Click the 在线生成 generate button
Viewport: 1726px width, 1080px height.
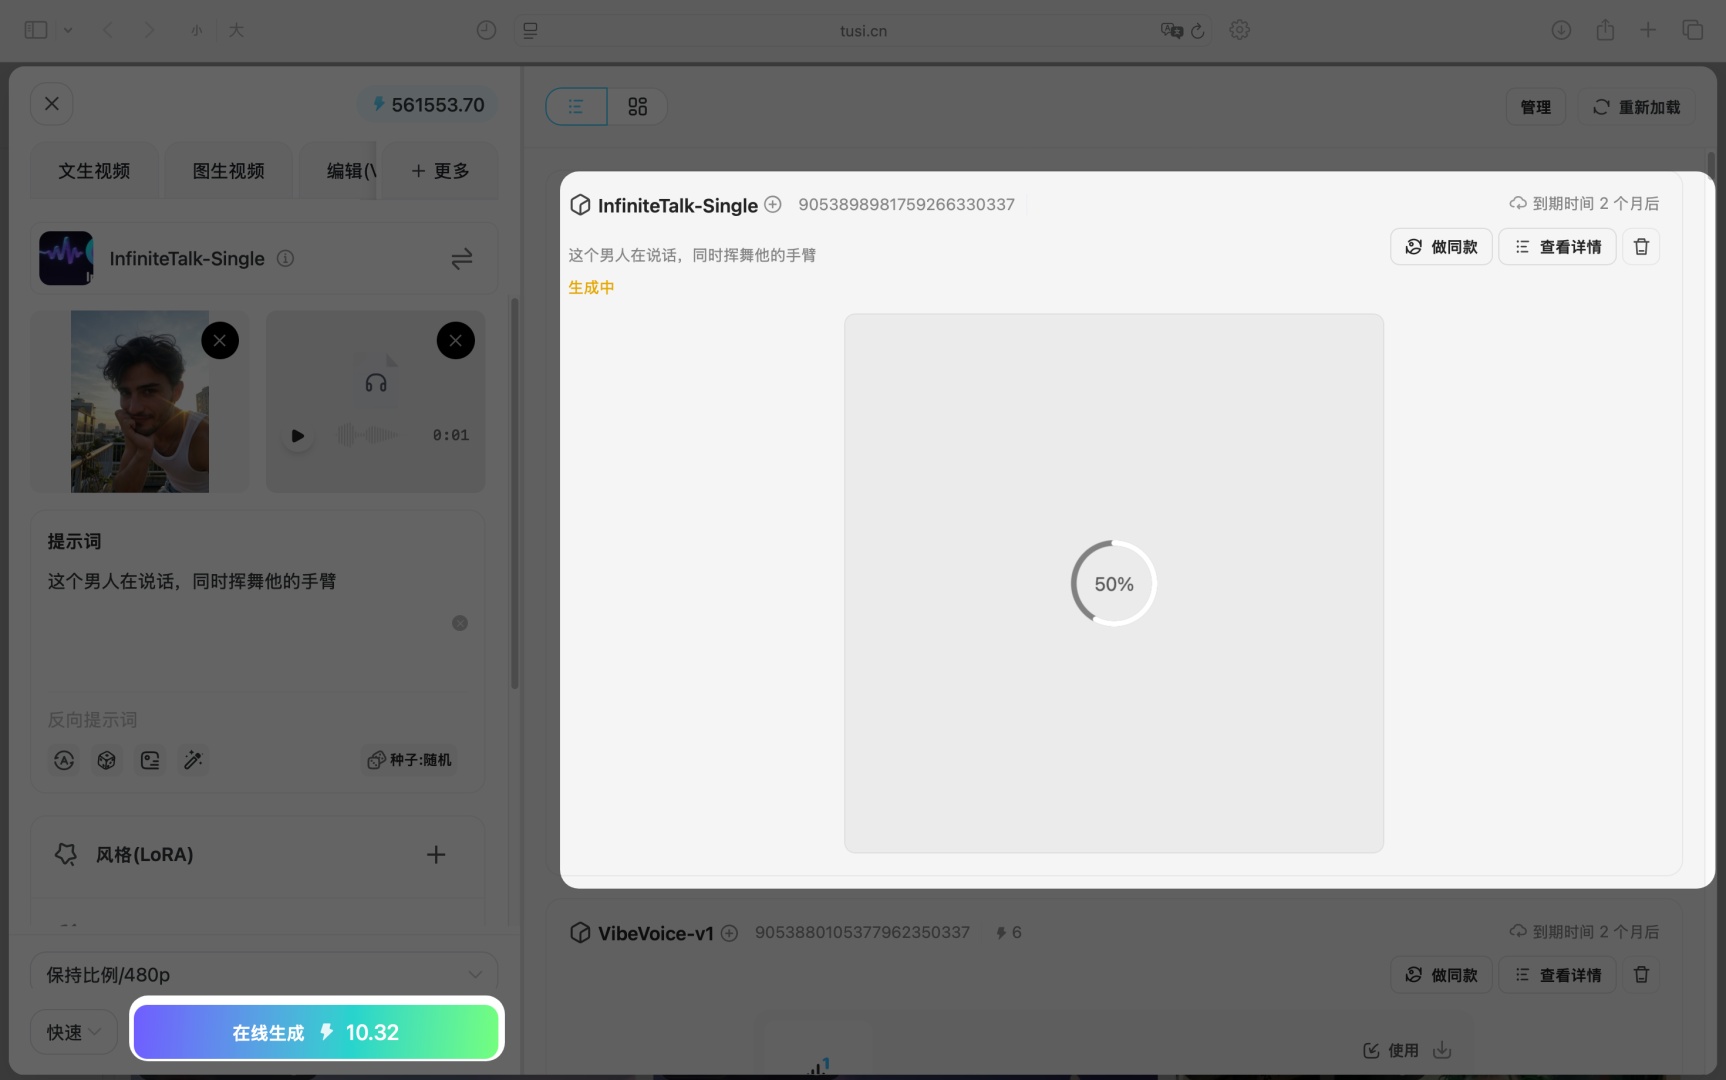[316, 1032]
